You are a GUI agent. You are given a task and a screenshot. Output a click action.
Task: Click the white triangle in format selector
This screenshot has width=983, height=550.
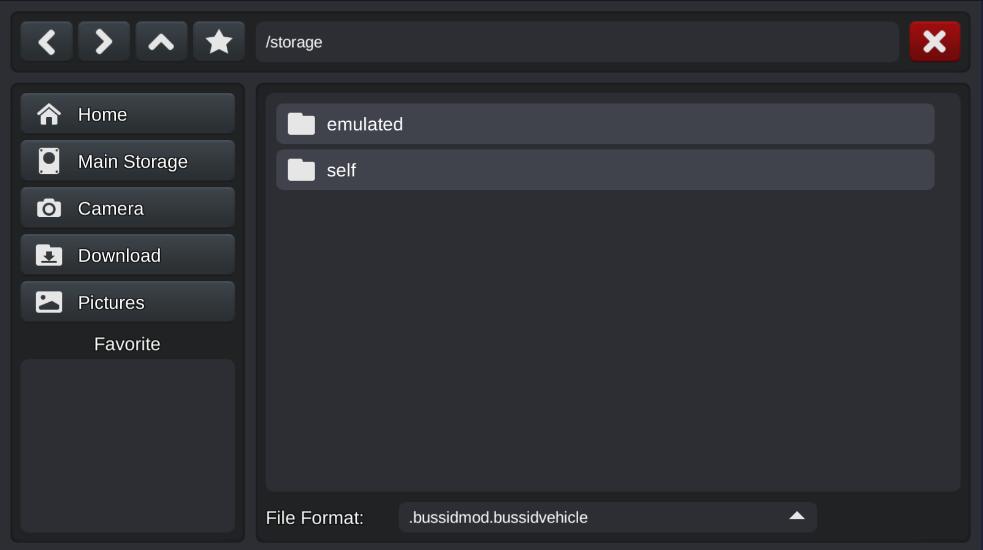[797, 516]
